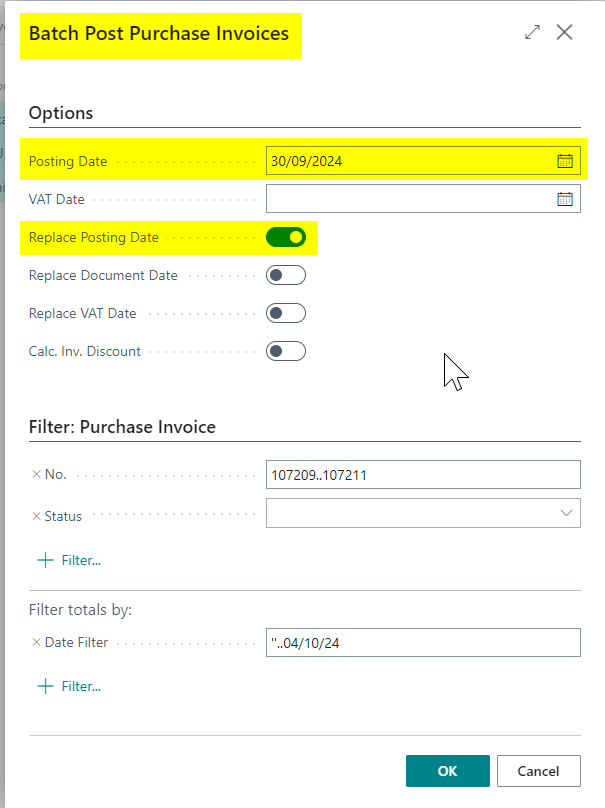Click OK to post the invoices
605x808 pixels.
pos(447,771)
